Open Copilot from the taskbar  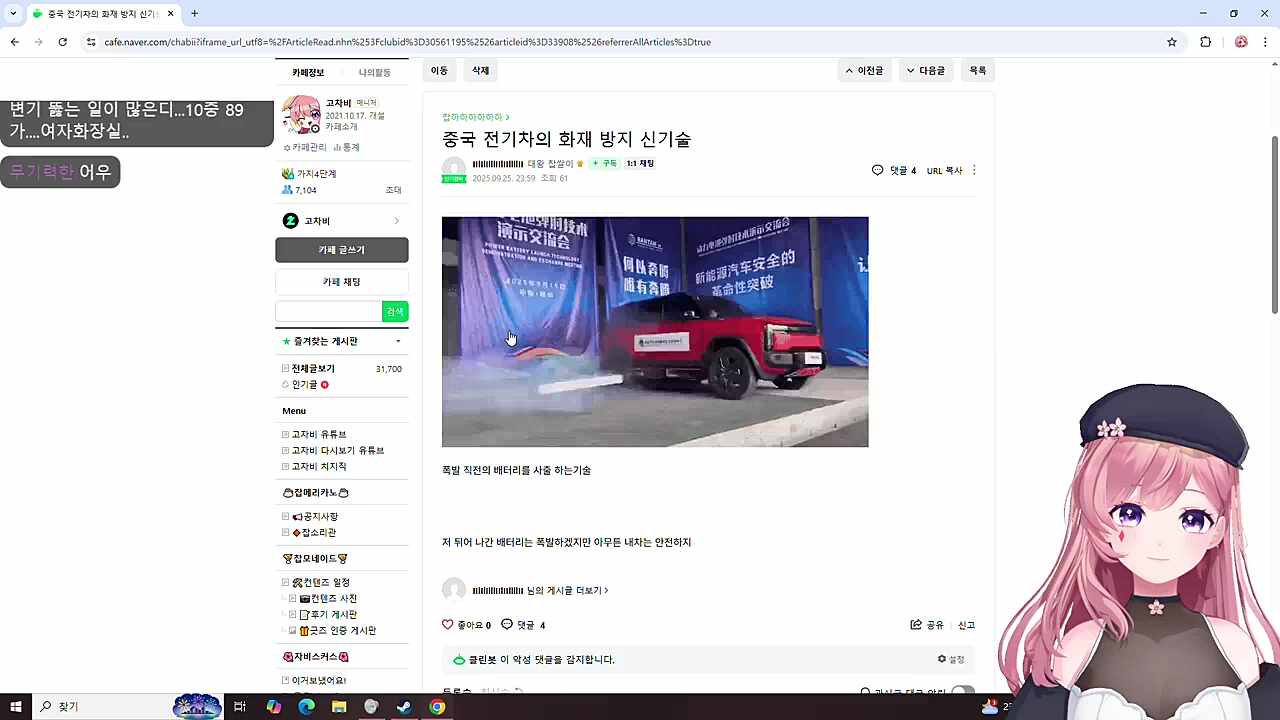[x=274, y=707]
